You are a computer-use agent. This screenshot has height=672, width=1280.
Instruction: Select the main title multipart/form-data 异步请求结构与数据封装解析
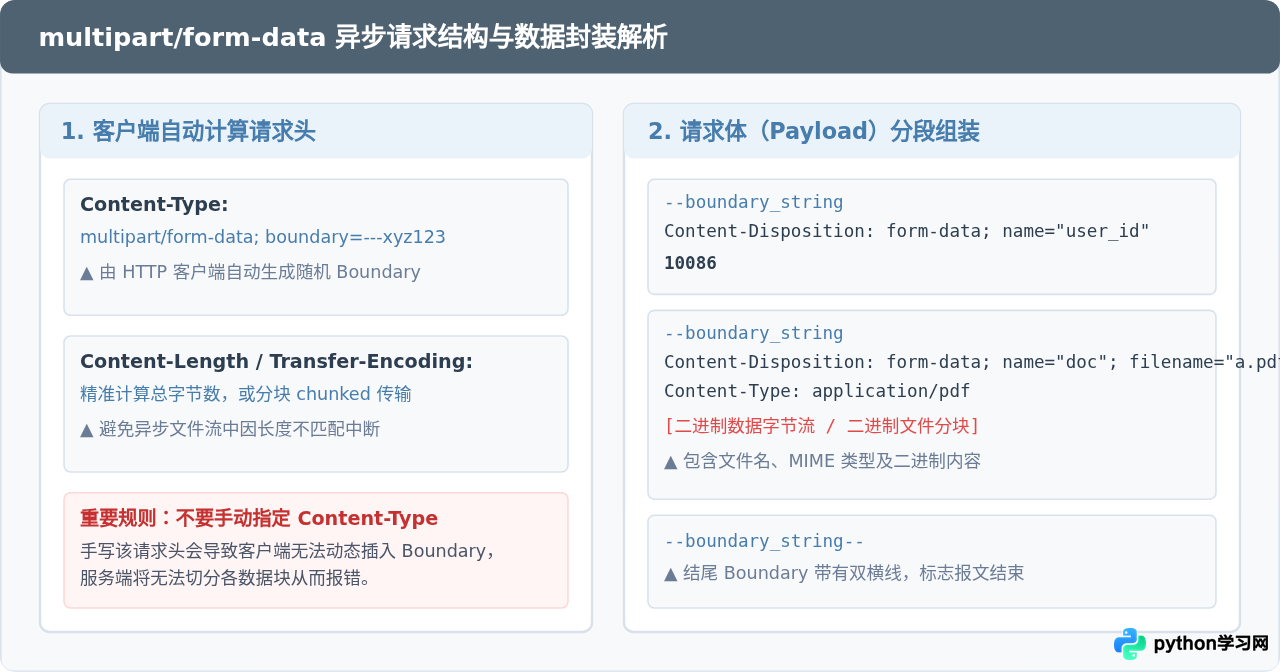[x=353, y=38]
